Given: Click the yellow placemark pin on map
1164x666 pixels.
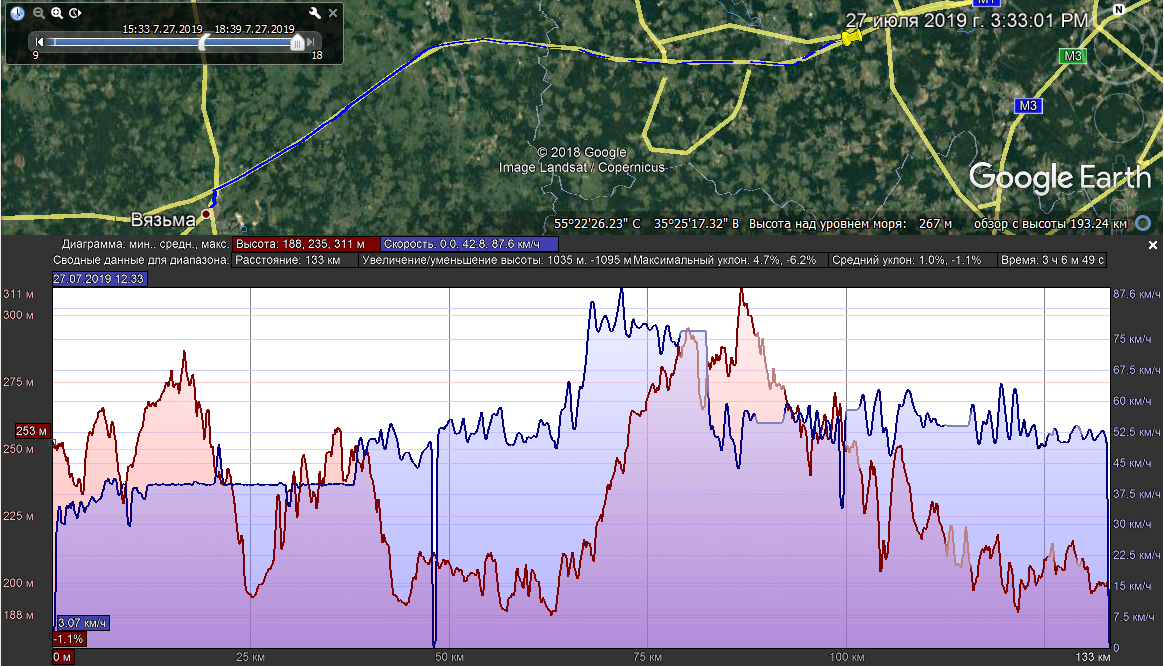Looking at the screenshot, I should (850, 37).
